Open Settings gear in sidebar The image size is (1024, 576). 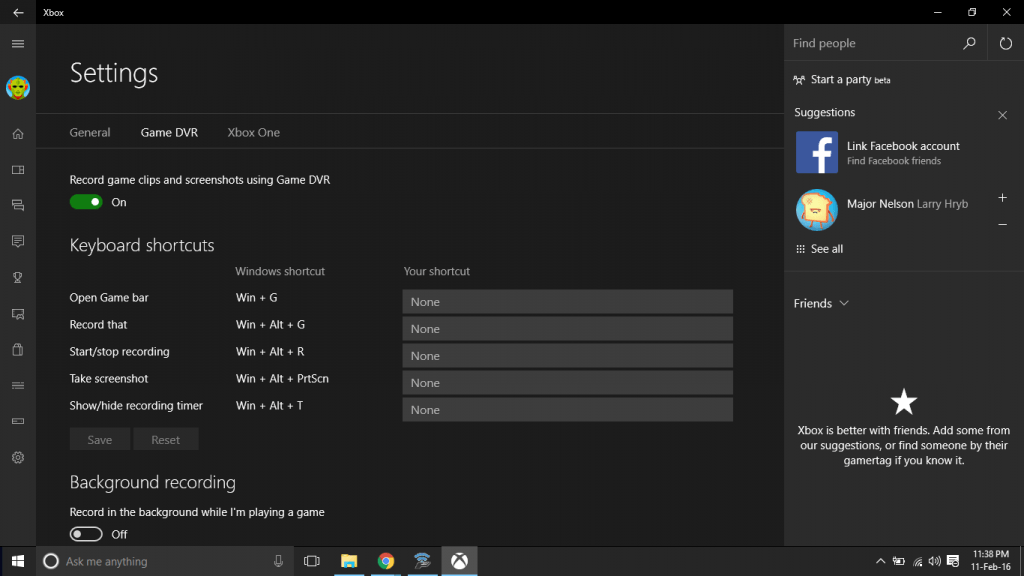18,458
